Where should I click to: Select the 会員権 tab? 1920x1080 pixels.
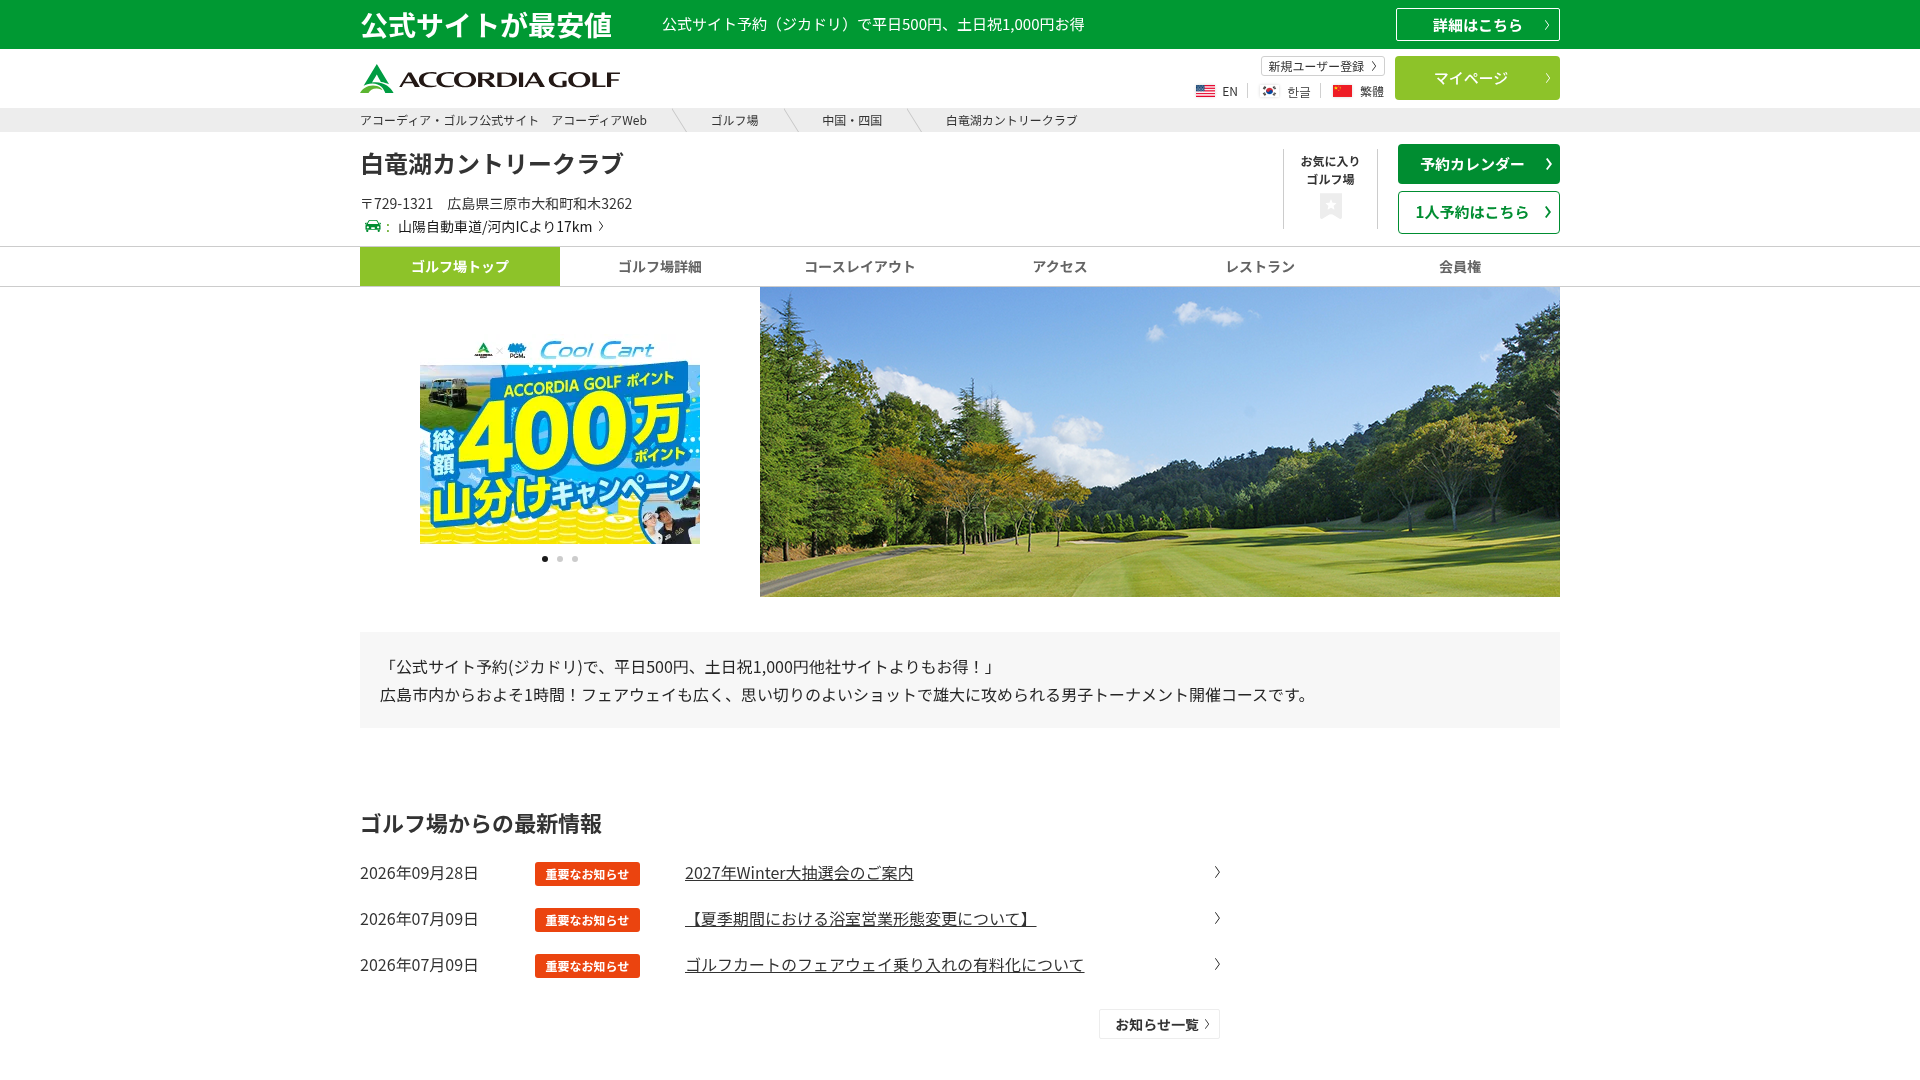point(1460,266)
